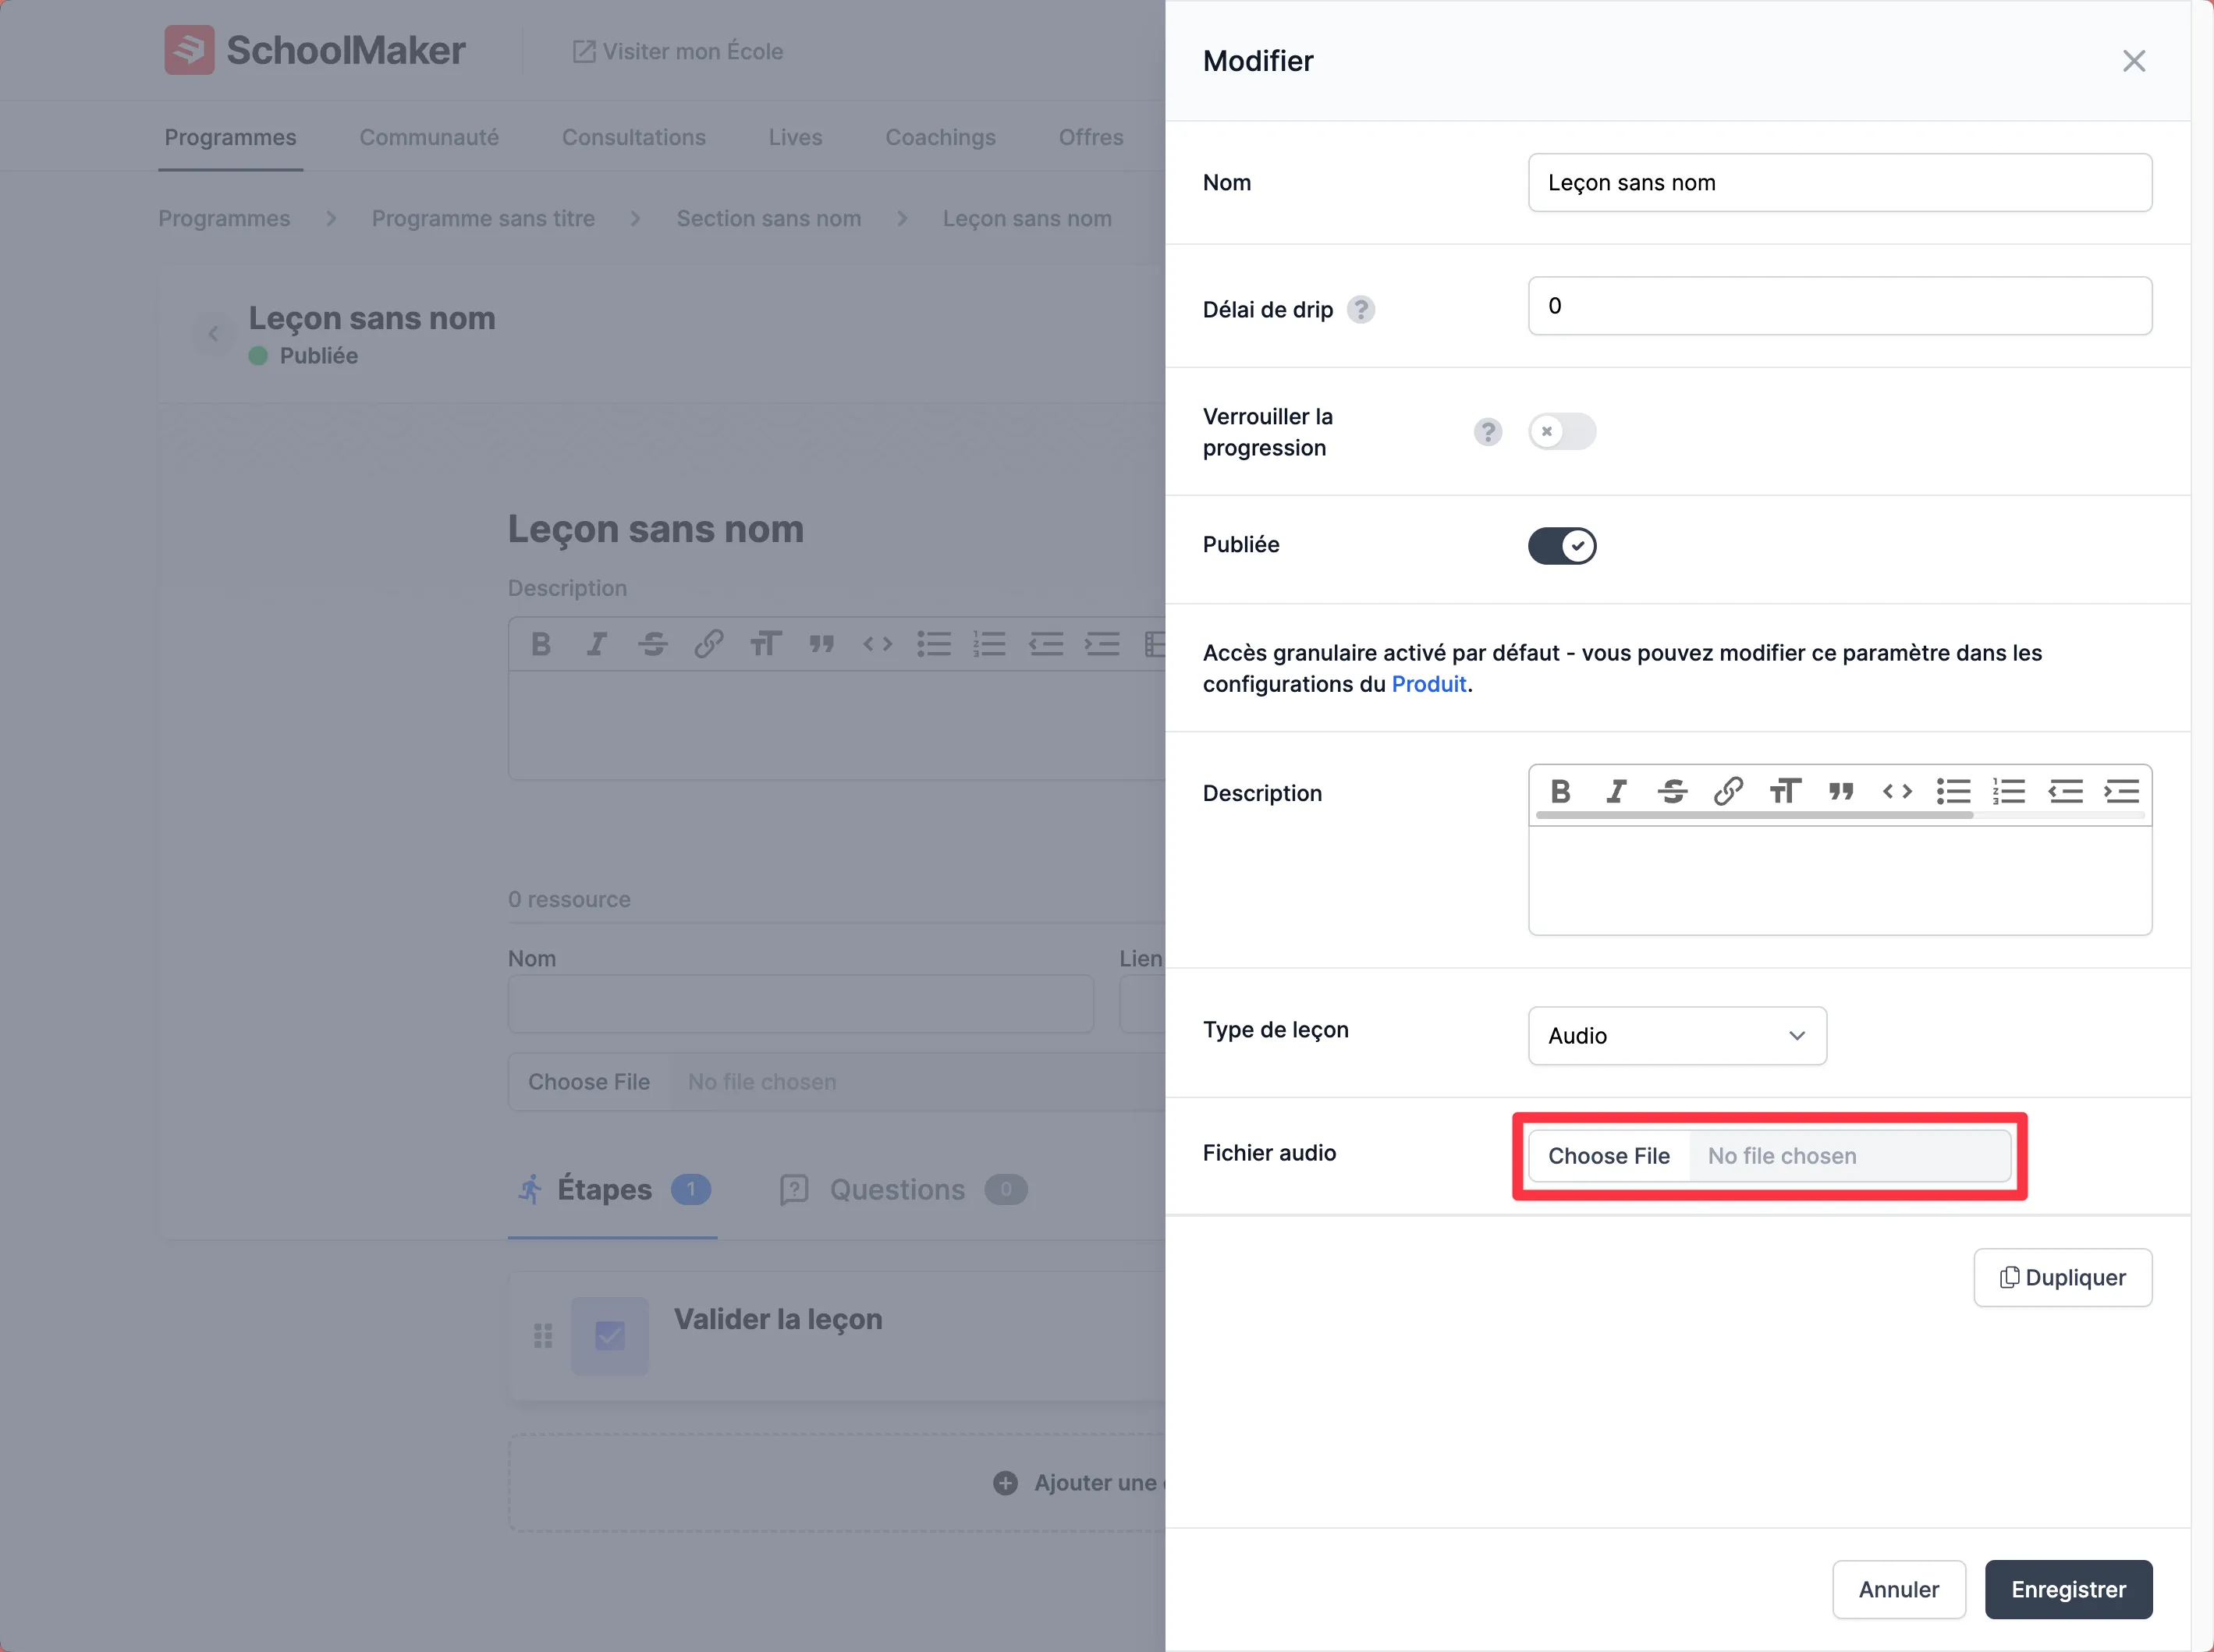Toggle Verrouiller la progression switch
The width and height of the screenshot is (2214, 1652).
(x=1562, y=432)
